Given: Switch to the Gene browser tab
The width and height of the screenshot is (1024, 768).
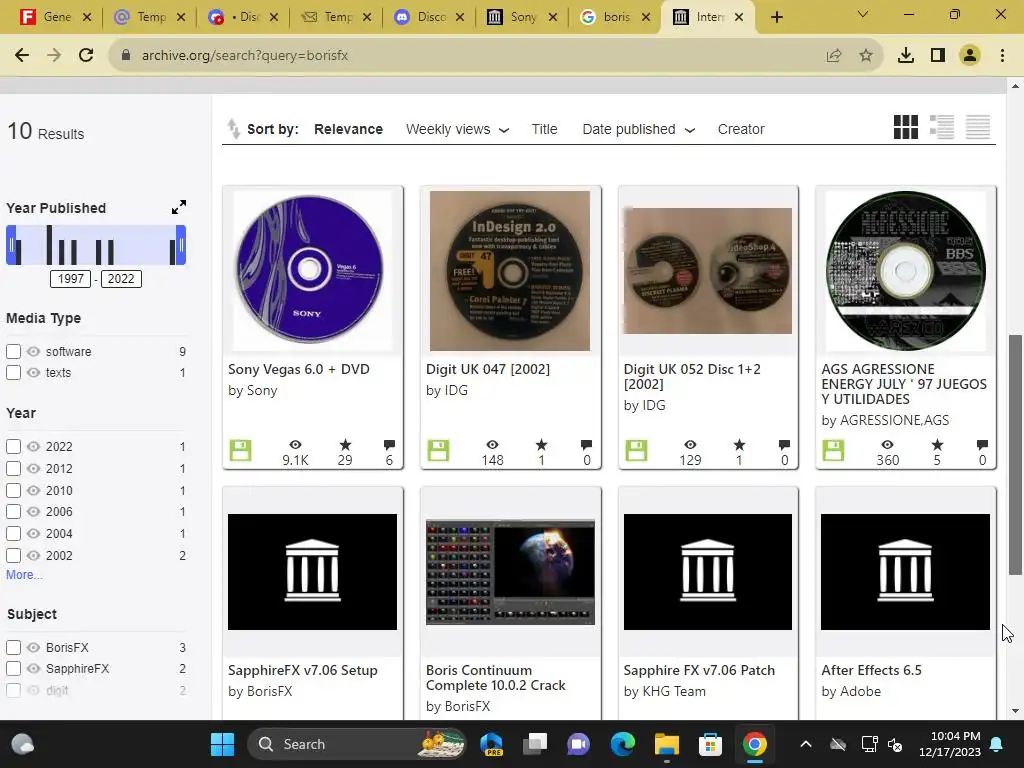Looking at the screenshot, I should 56,17.
